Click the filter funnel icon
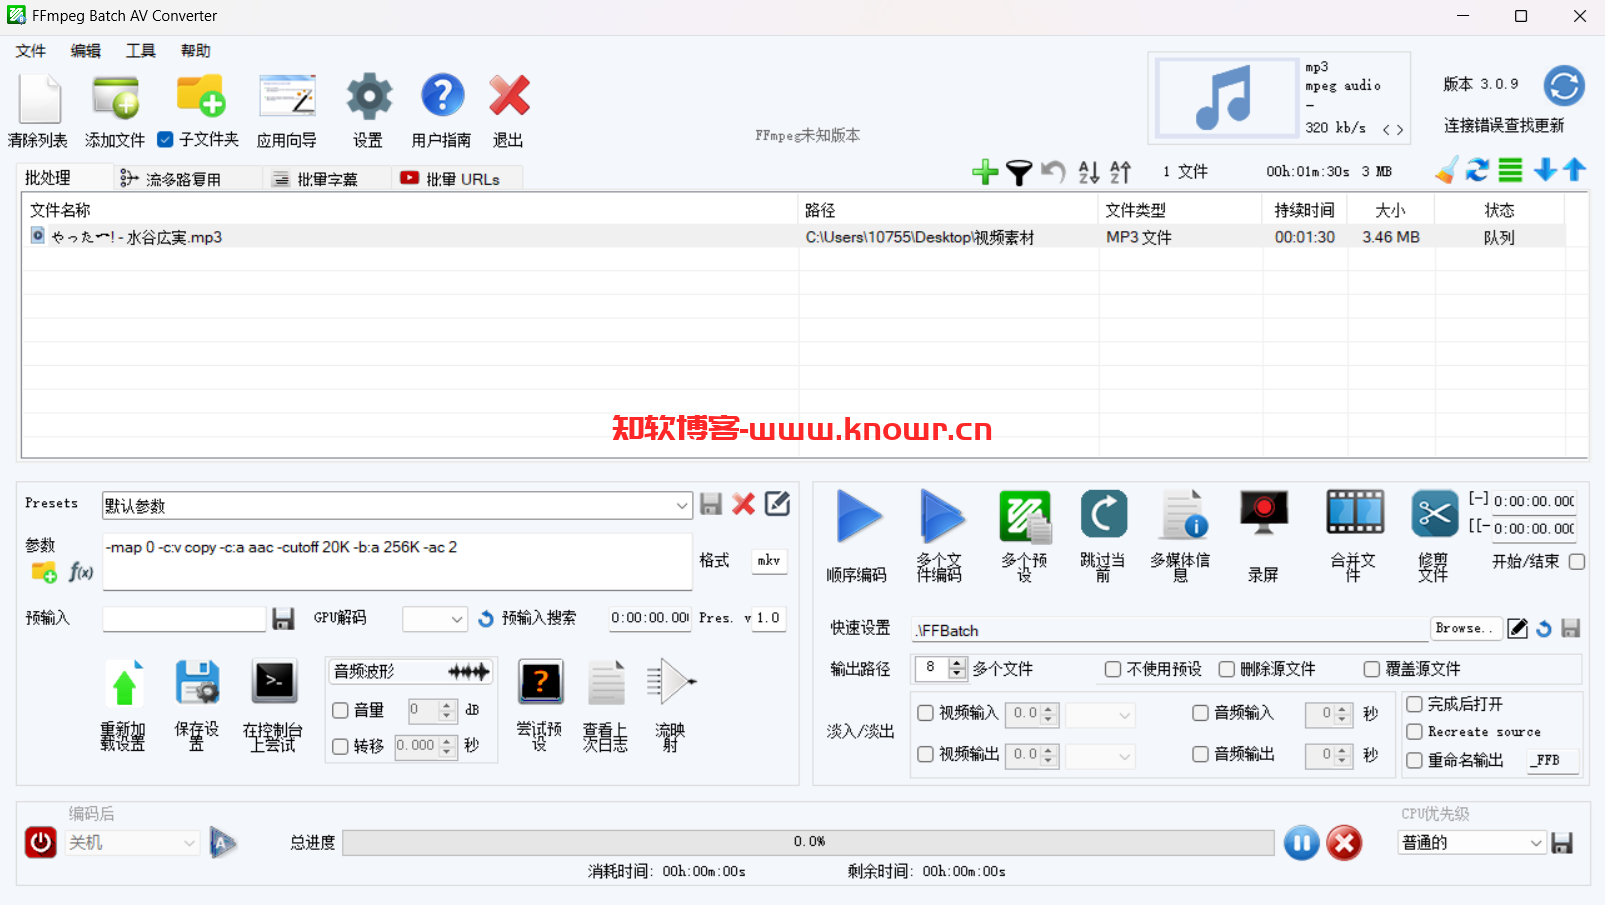The width and height of the screenshot is (1605, 905). [x=1019, y=172]
